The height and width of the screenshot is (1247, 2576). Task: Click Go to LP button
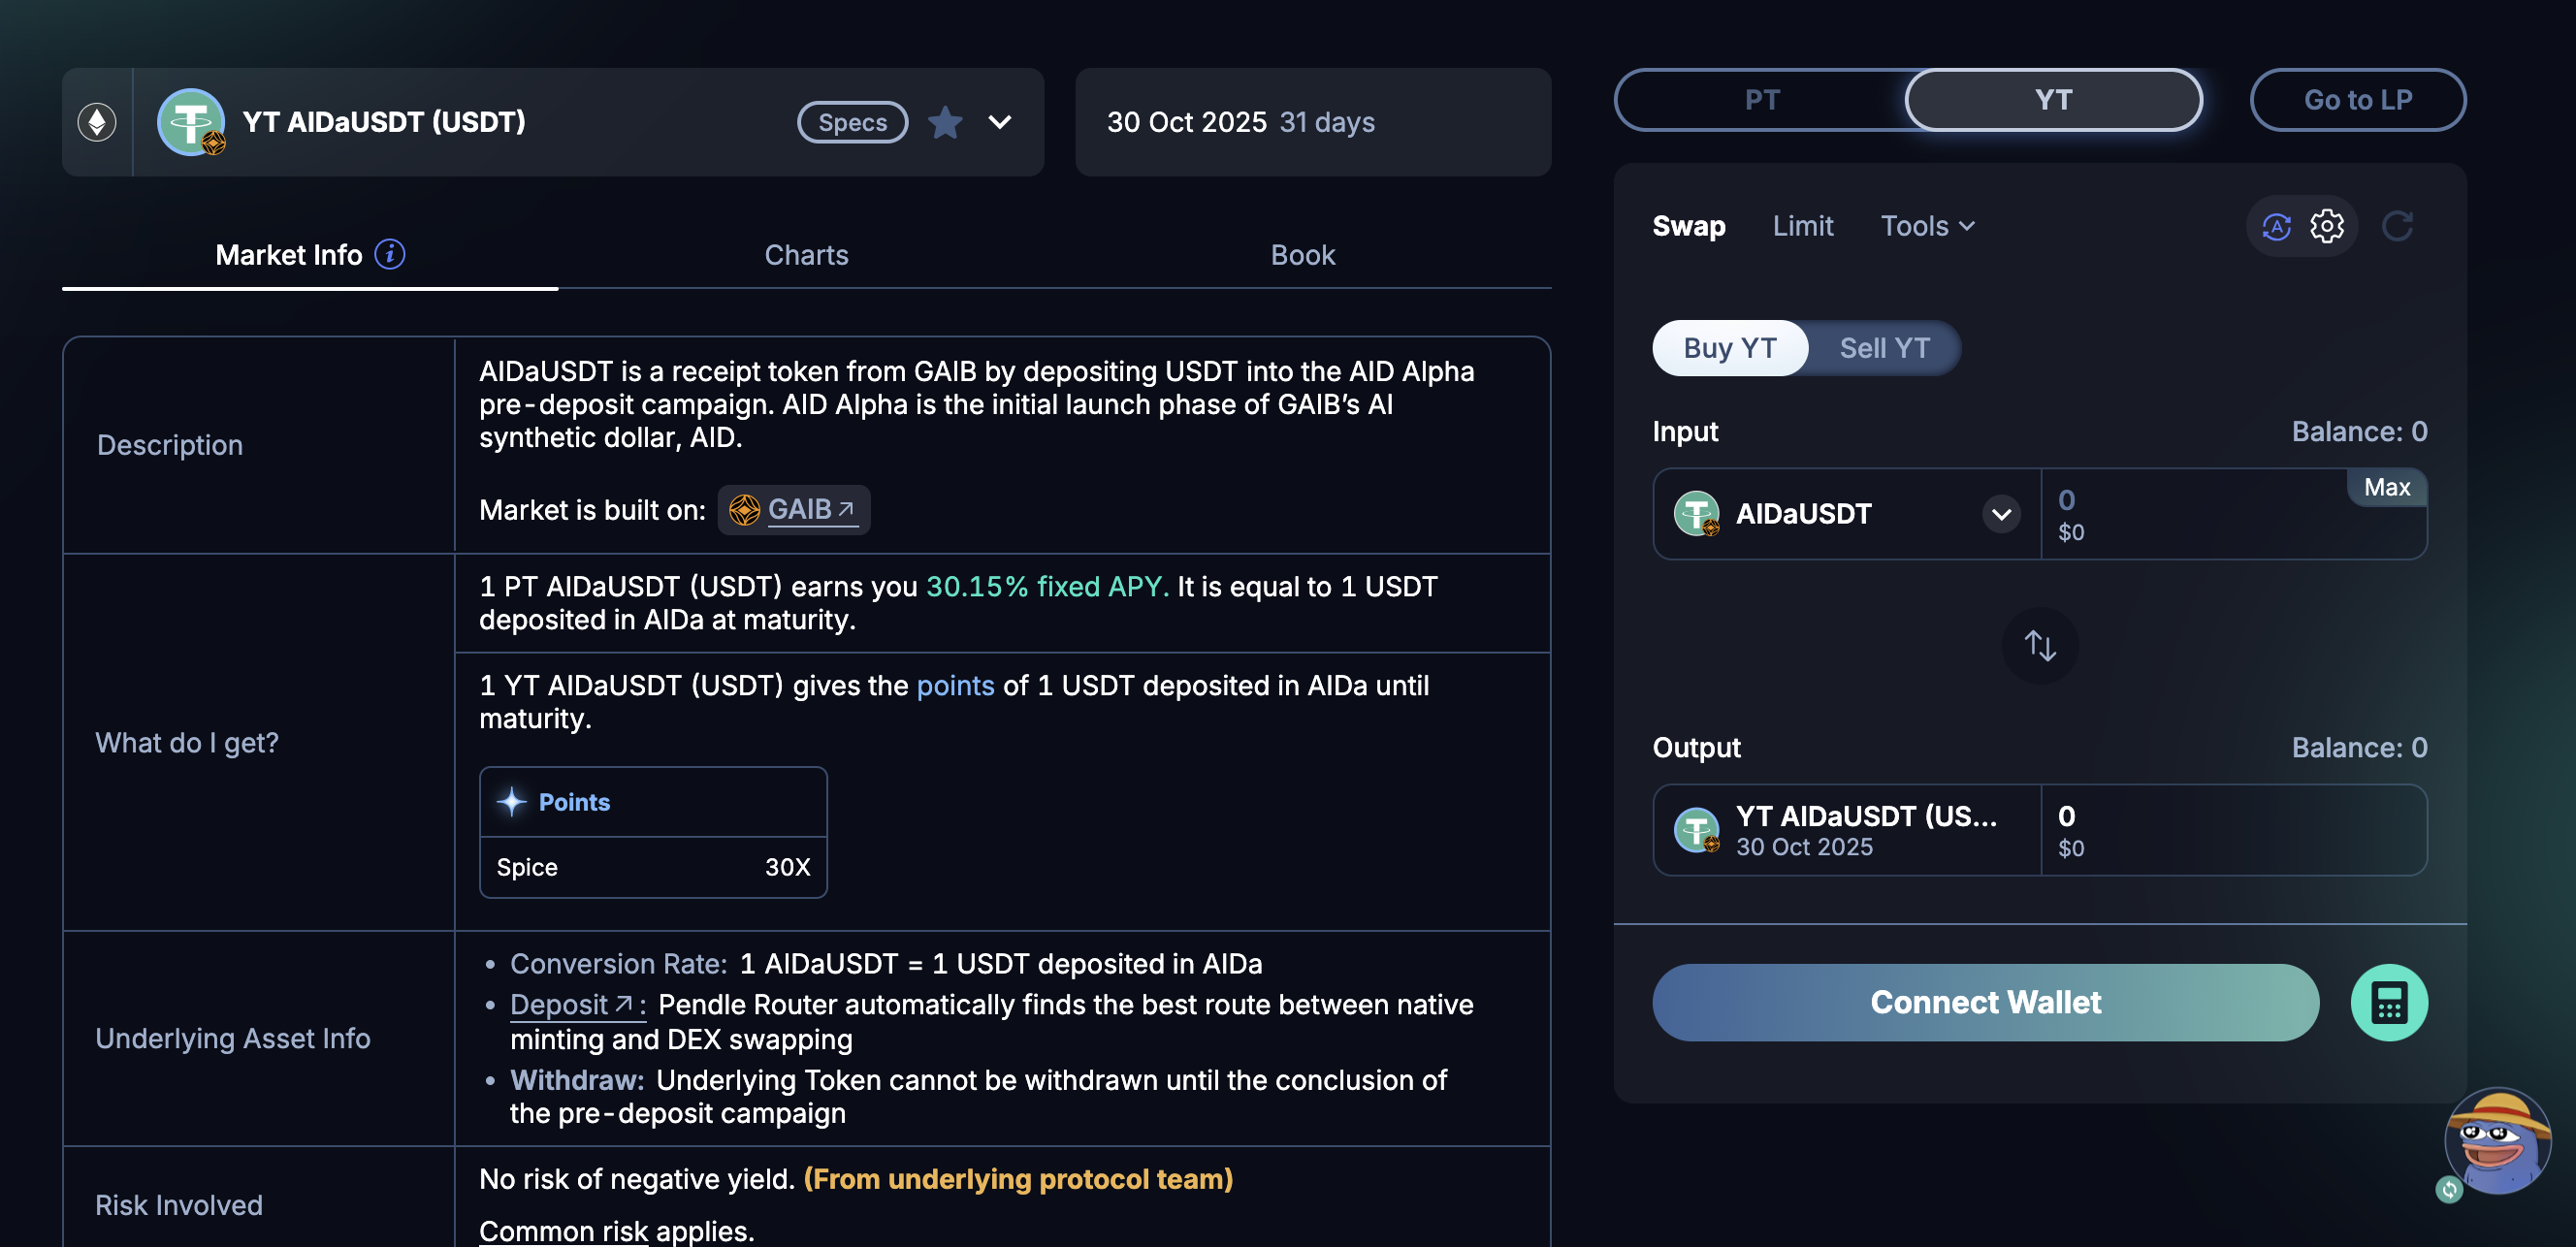[2357, 100]
